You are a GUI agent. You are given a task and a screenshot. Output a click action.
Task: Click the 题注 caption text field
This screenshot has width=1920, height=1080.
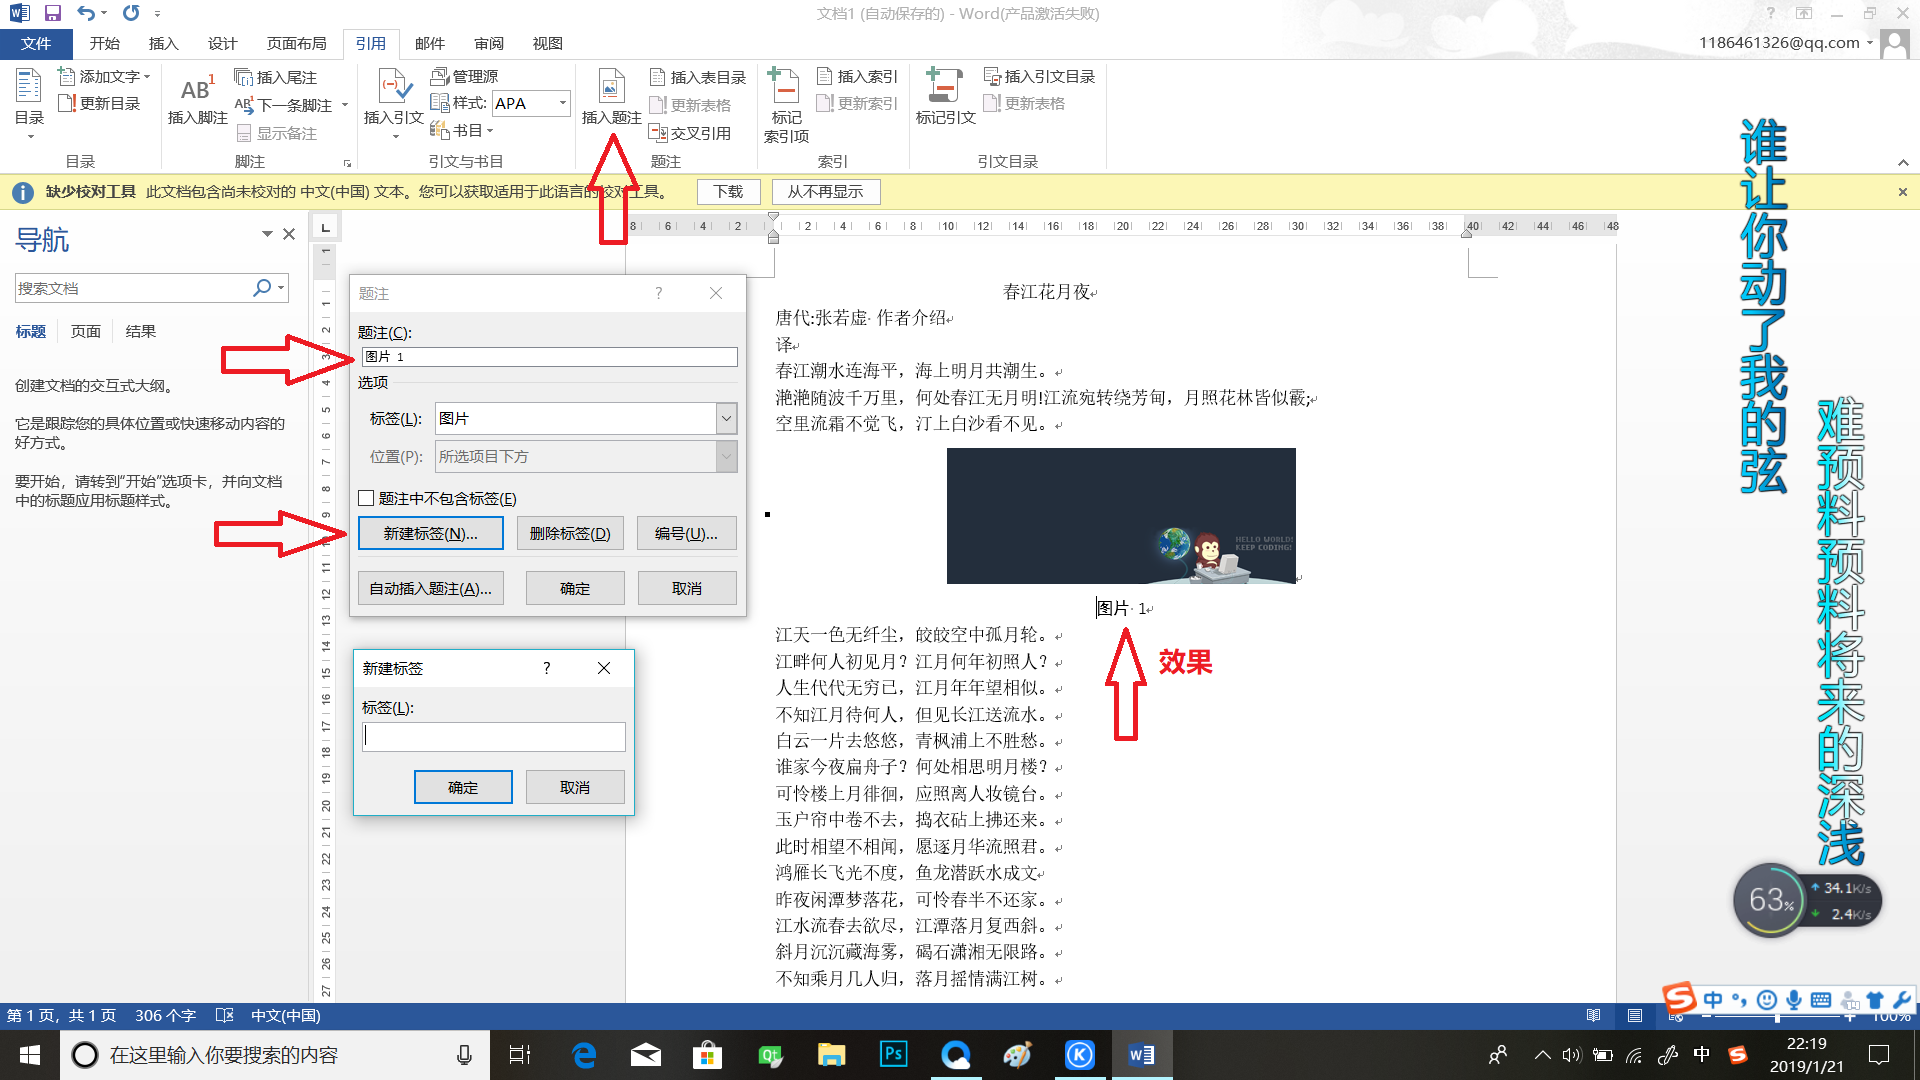pos(548,357)
